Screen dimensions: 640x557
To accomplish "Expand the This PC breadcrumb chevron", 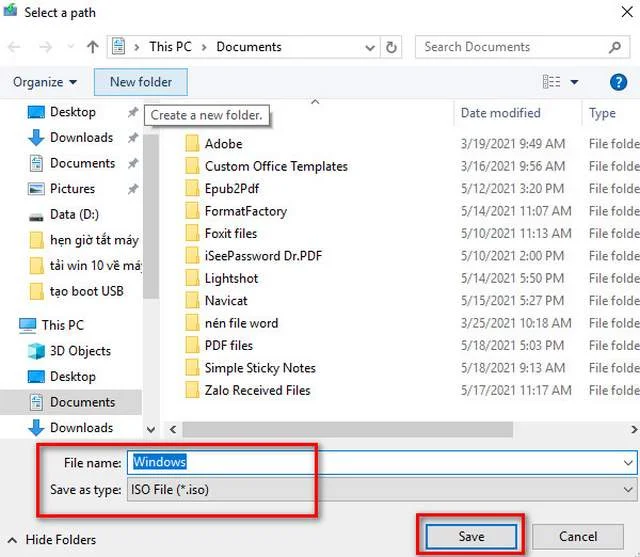I will [x=204, y=47].
